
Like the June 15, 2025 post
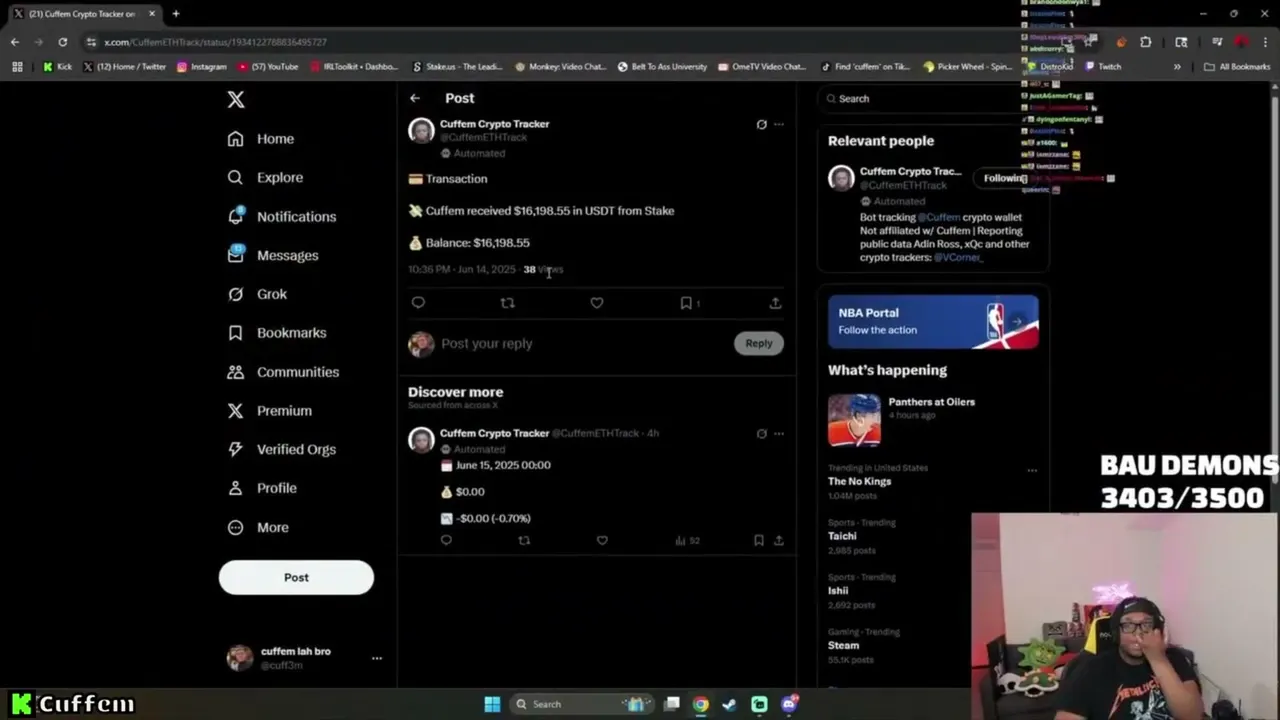602,540
